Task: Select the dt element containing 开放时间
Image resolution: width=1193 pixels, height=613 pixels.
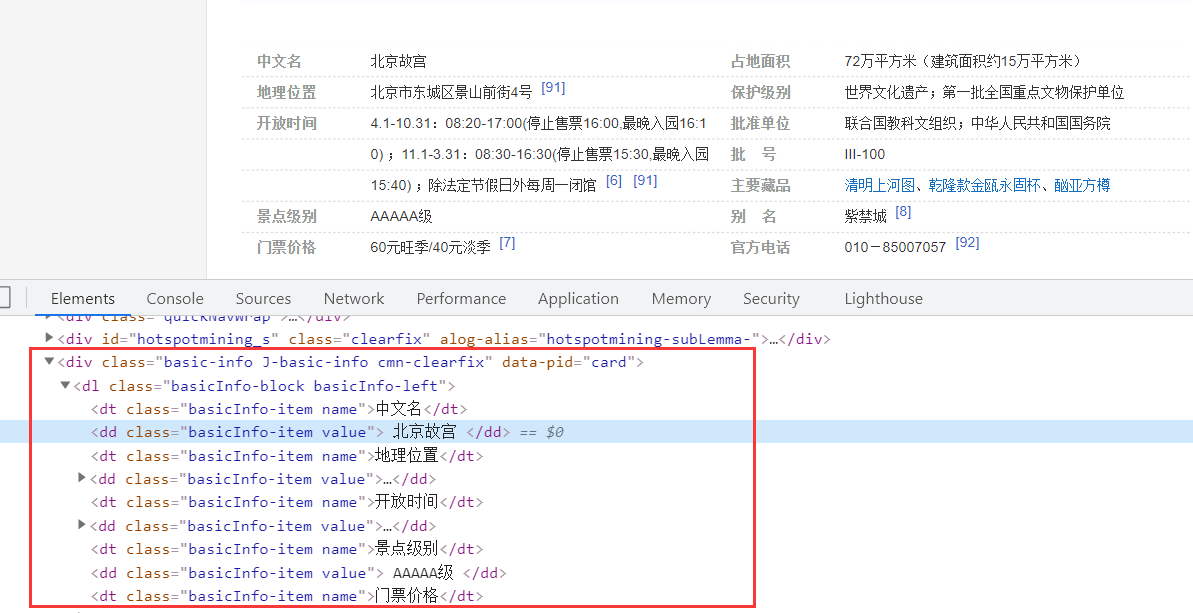Action: (288, 502)
